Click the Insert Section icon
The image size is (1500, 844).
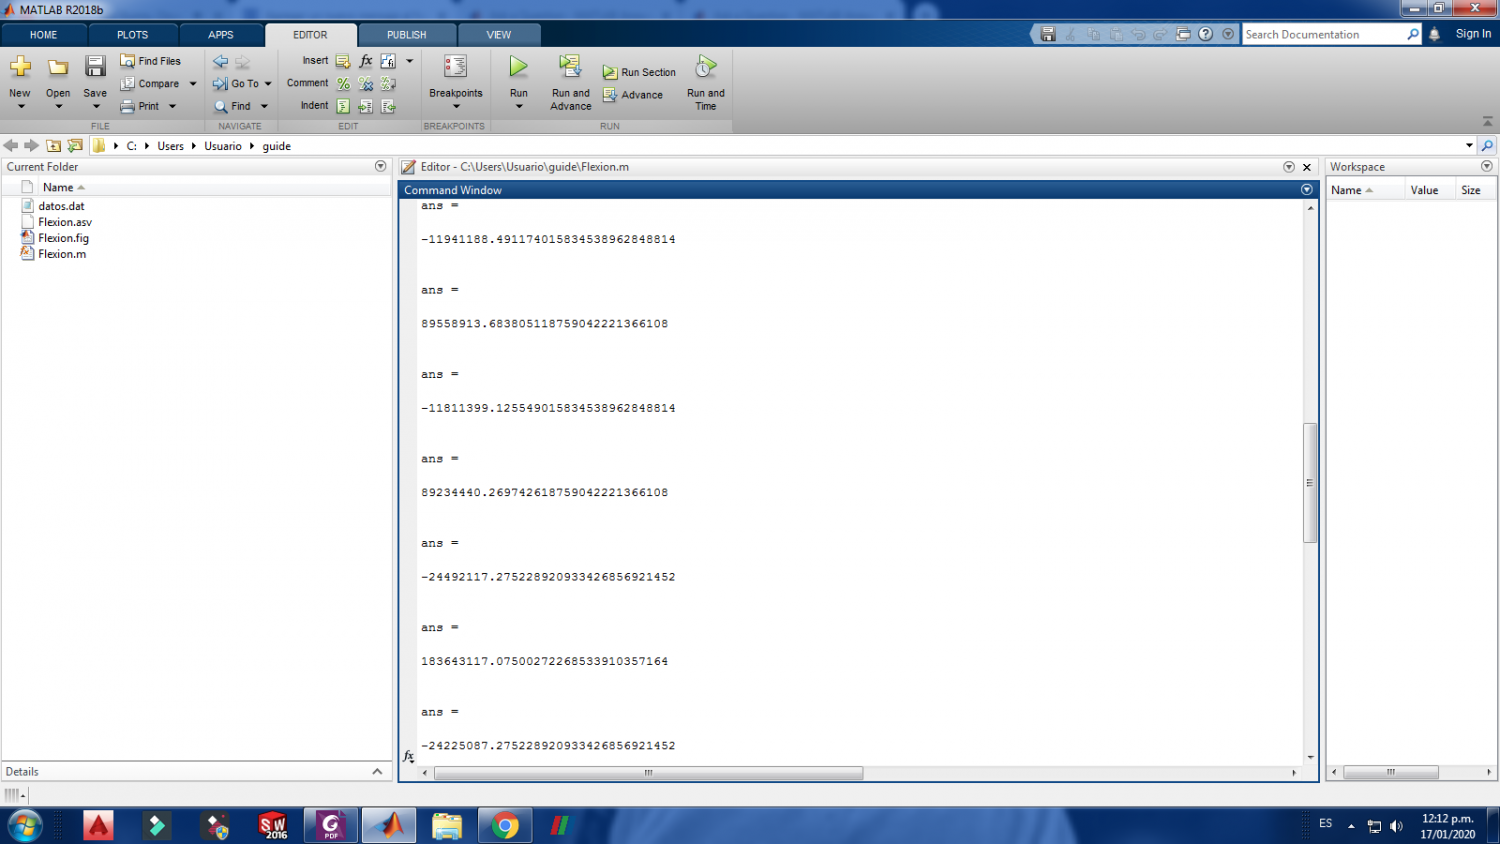pyautogui.click(x=343, y=61)
